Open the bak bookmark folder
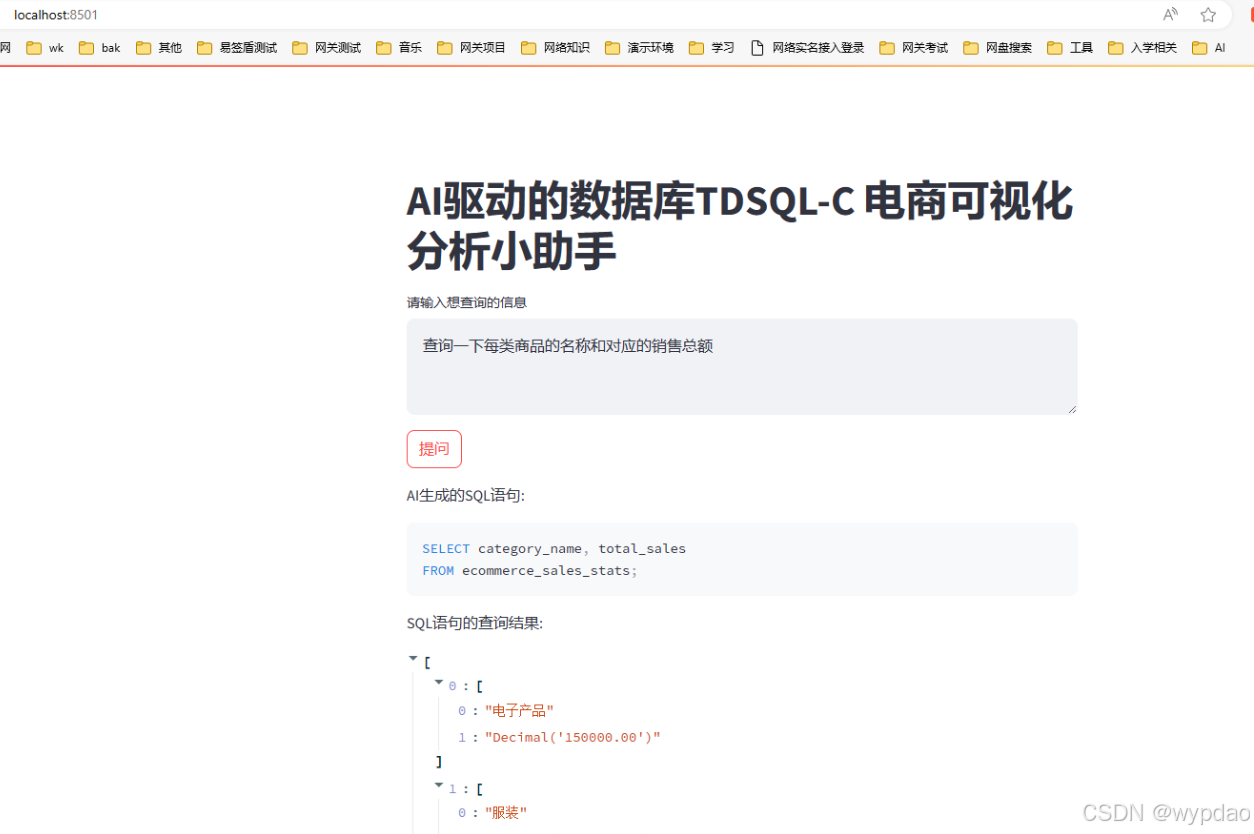 point(100,47)
